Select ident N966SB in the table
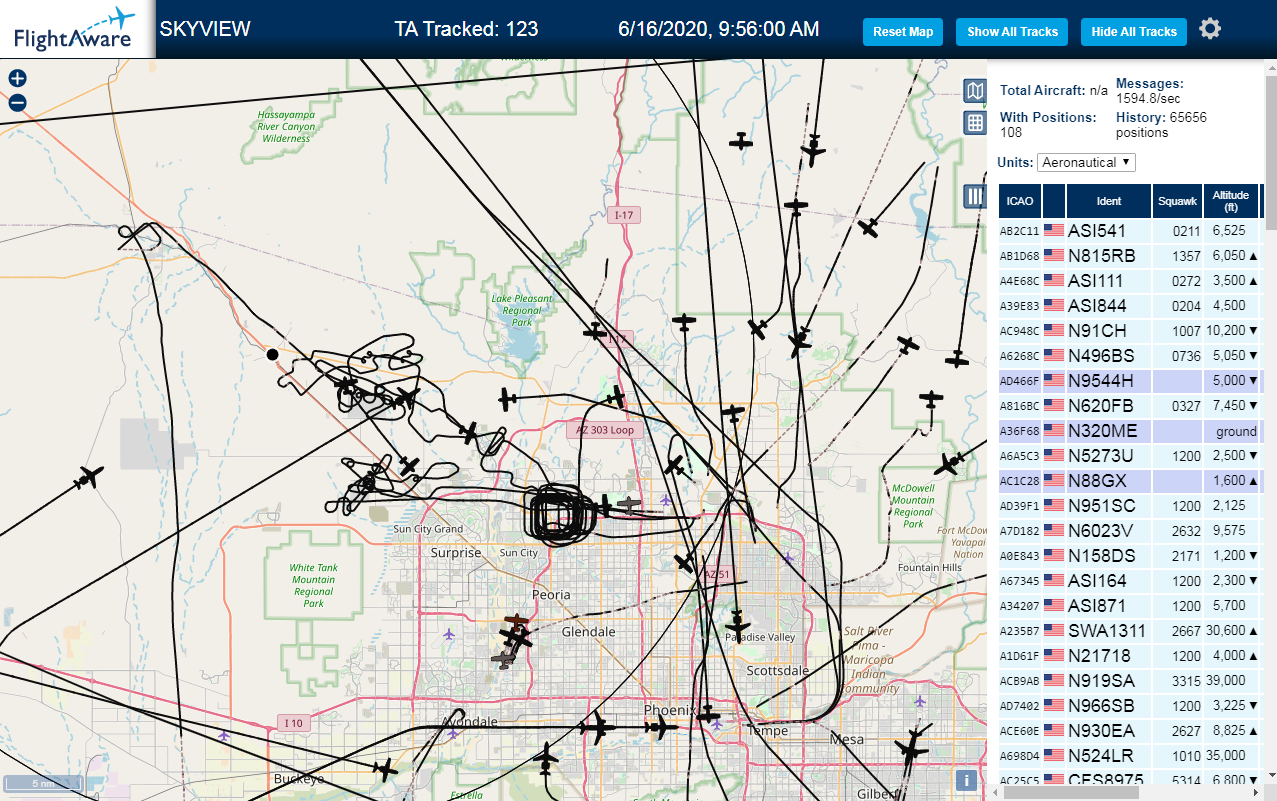Viewport: 1277px width, 801px height. pos(1102,705)
